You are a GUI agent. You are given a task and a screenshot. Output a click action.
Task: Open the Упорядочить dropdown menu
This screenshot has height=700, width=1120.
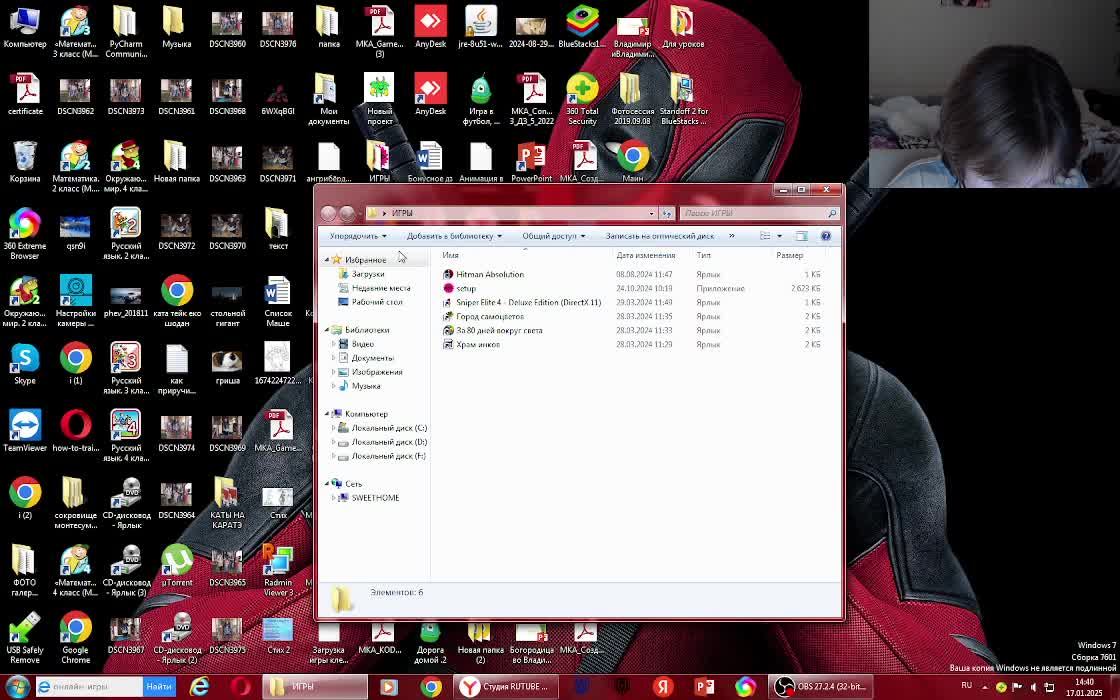[358, 236]
